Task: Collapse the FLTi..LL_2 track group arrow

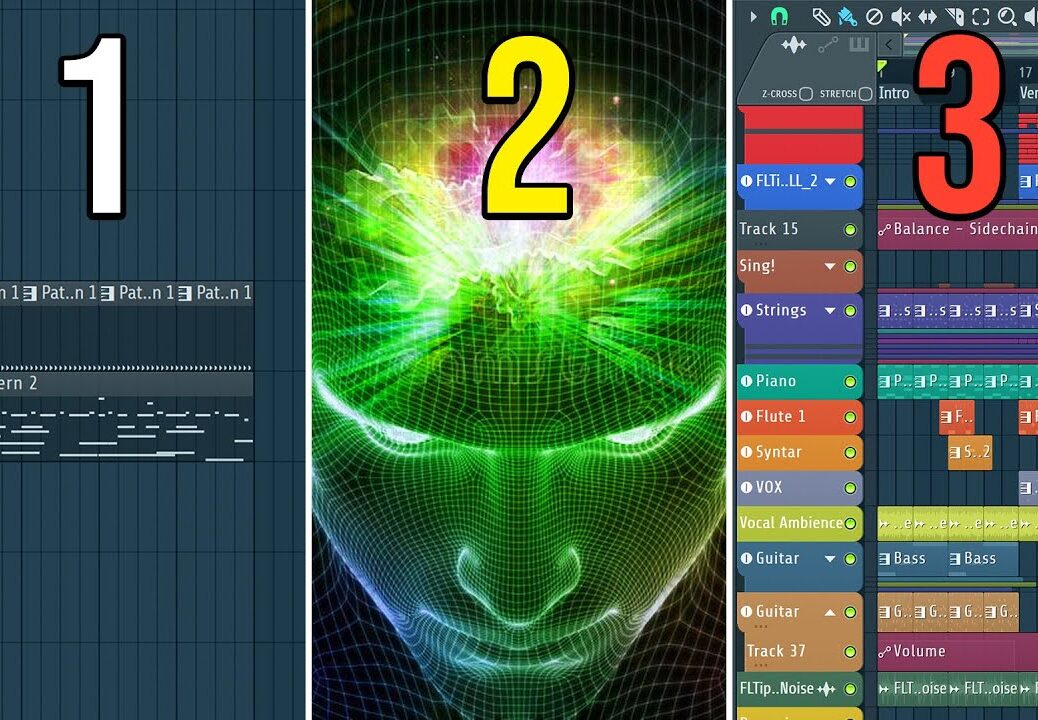Action: pos(829,181)
